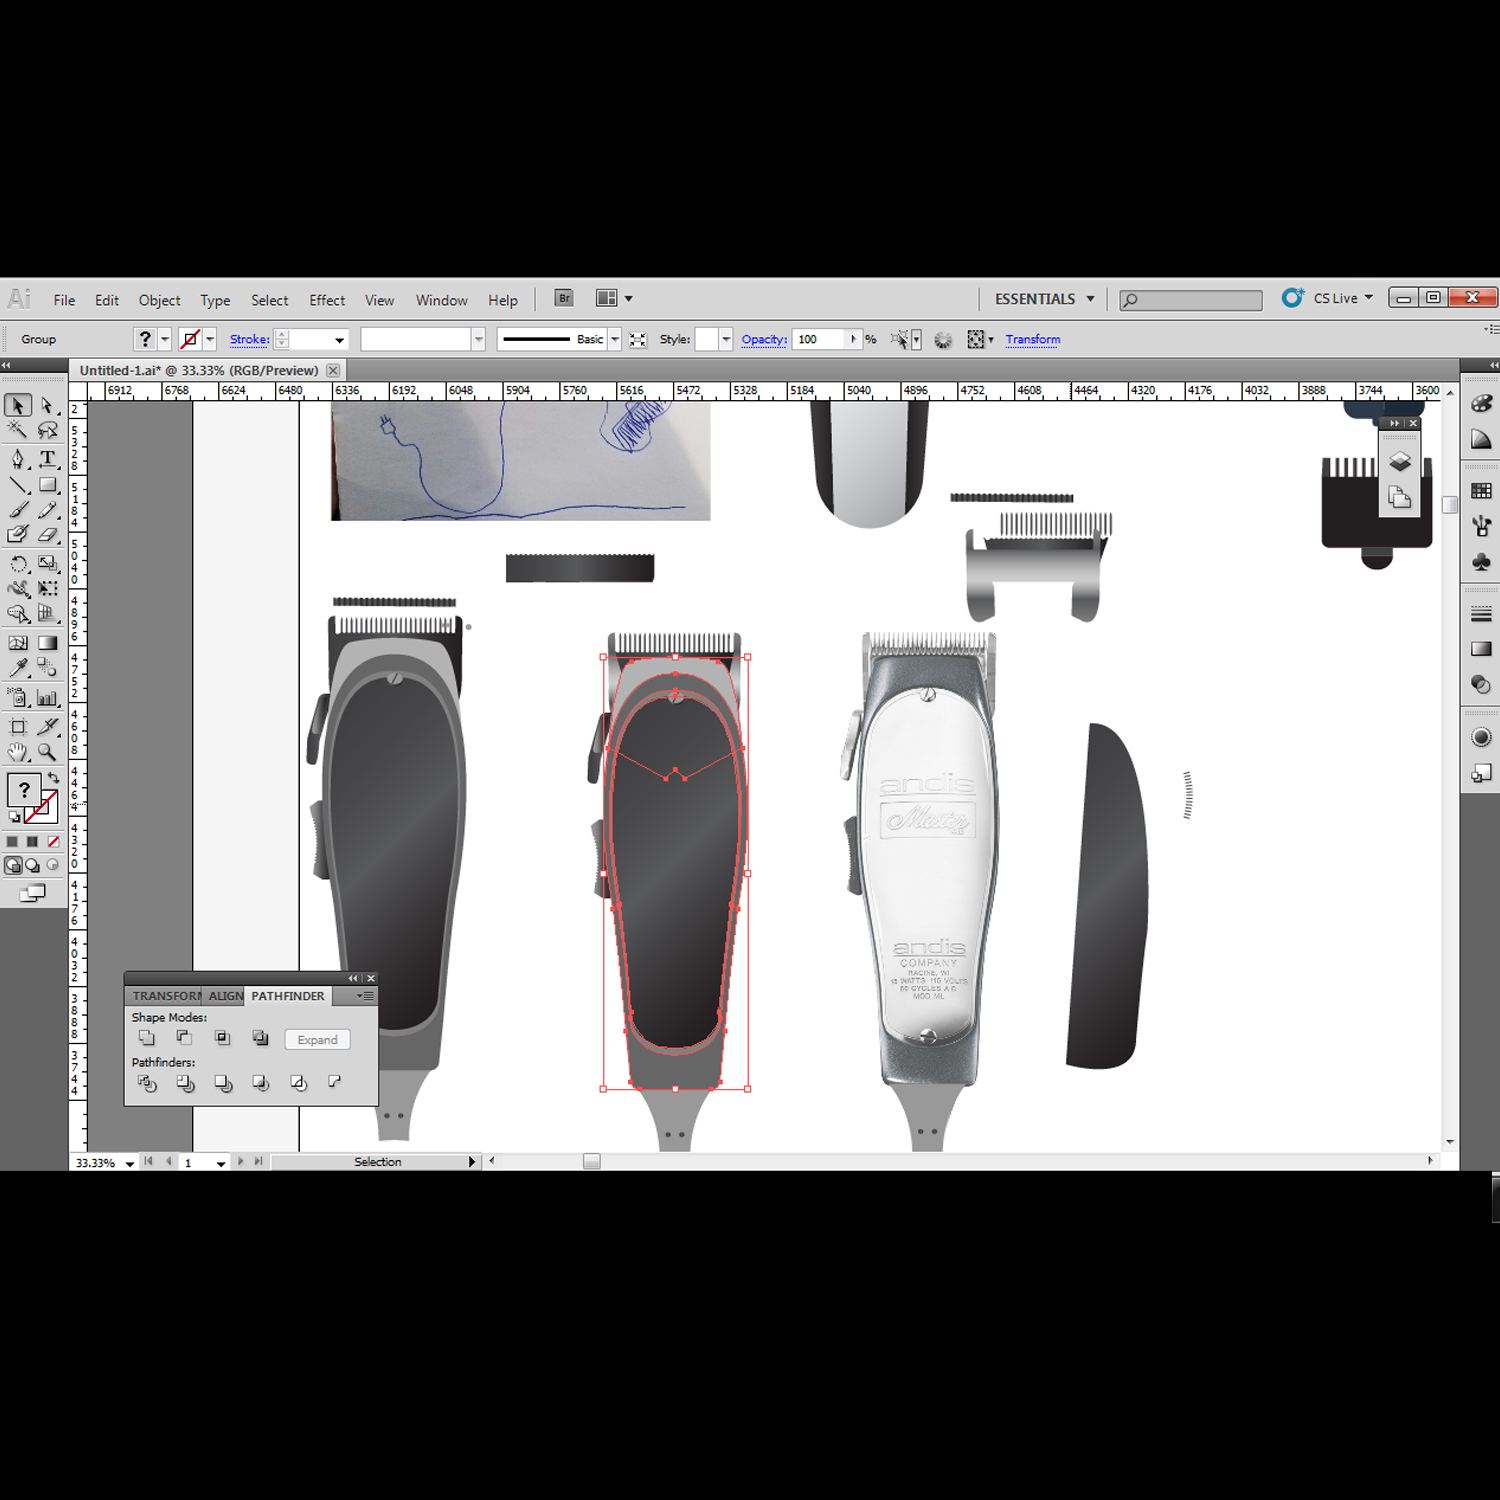
Task: Pick the Magic Wand tool
Action: coord(18,430)
